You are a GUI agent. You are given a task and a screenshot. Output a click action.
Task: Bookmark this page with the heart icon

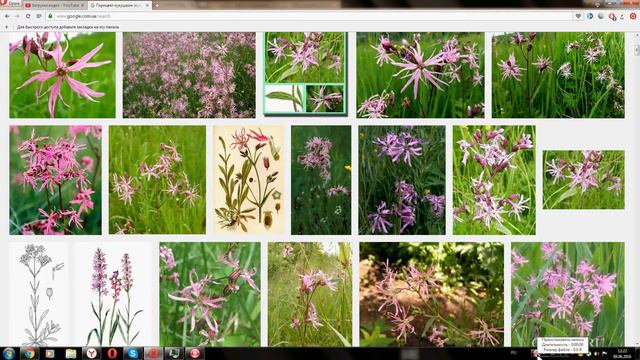[x=578, y=16]
